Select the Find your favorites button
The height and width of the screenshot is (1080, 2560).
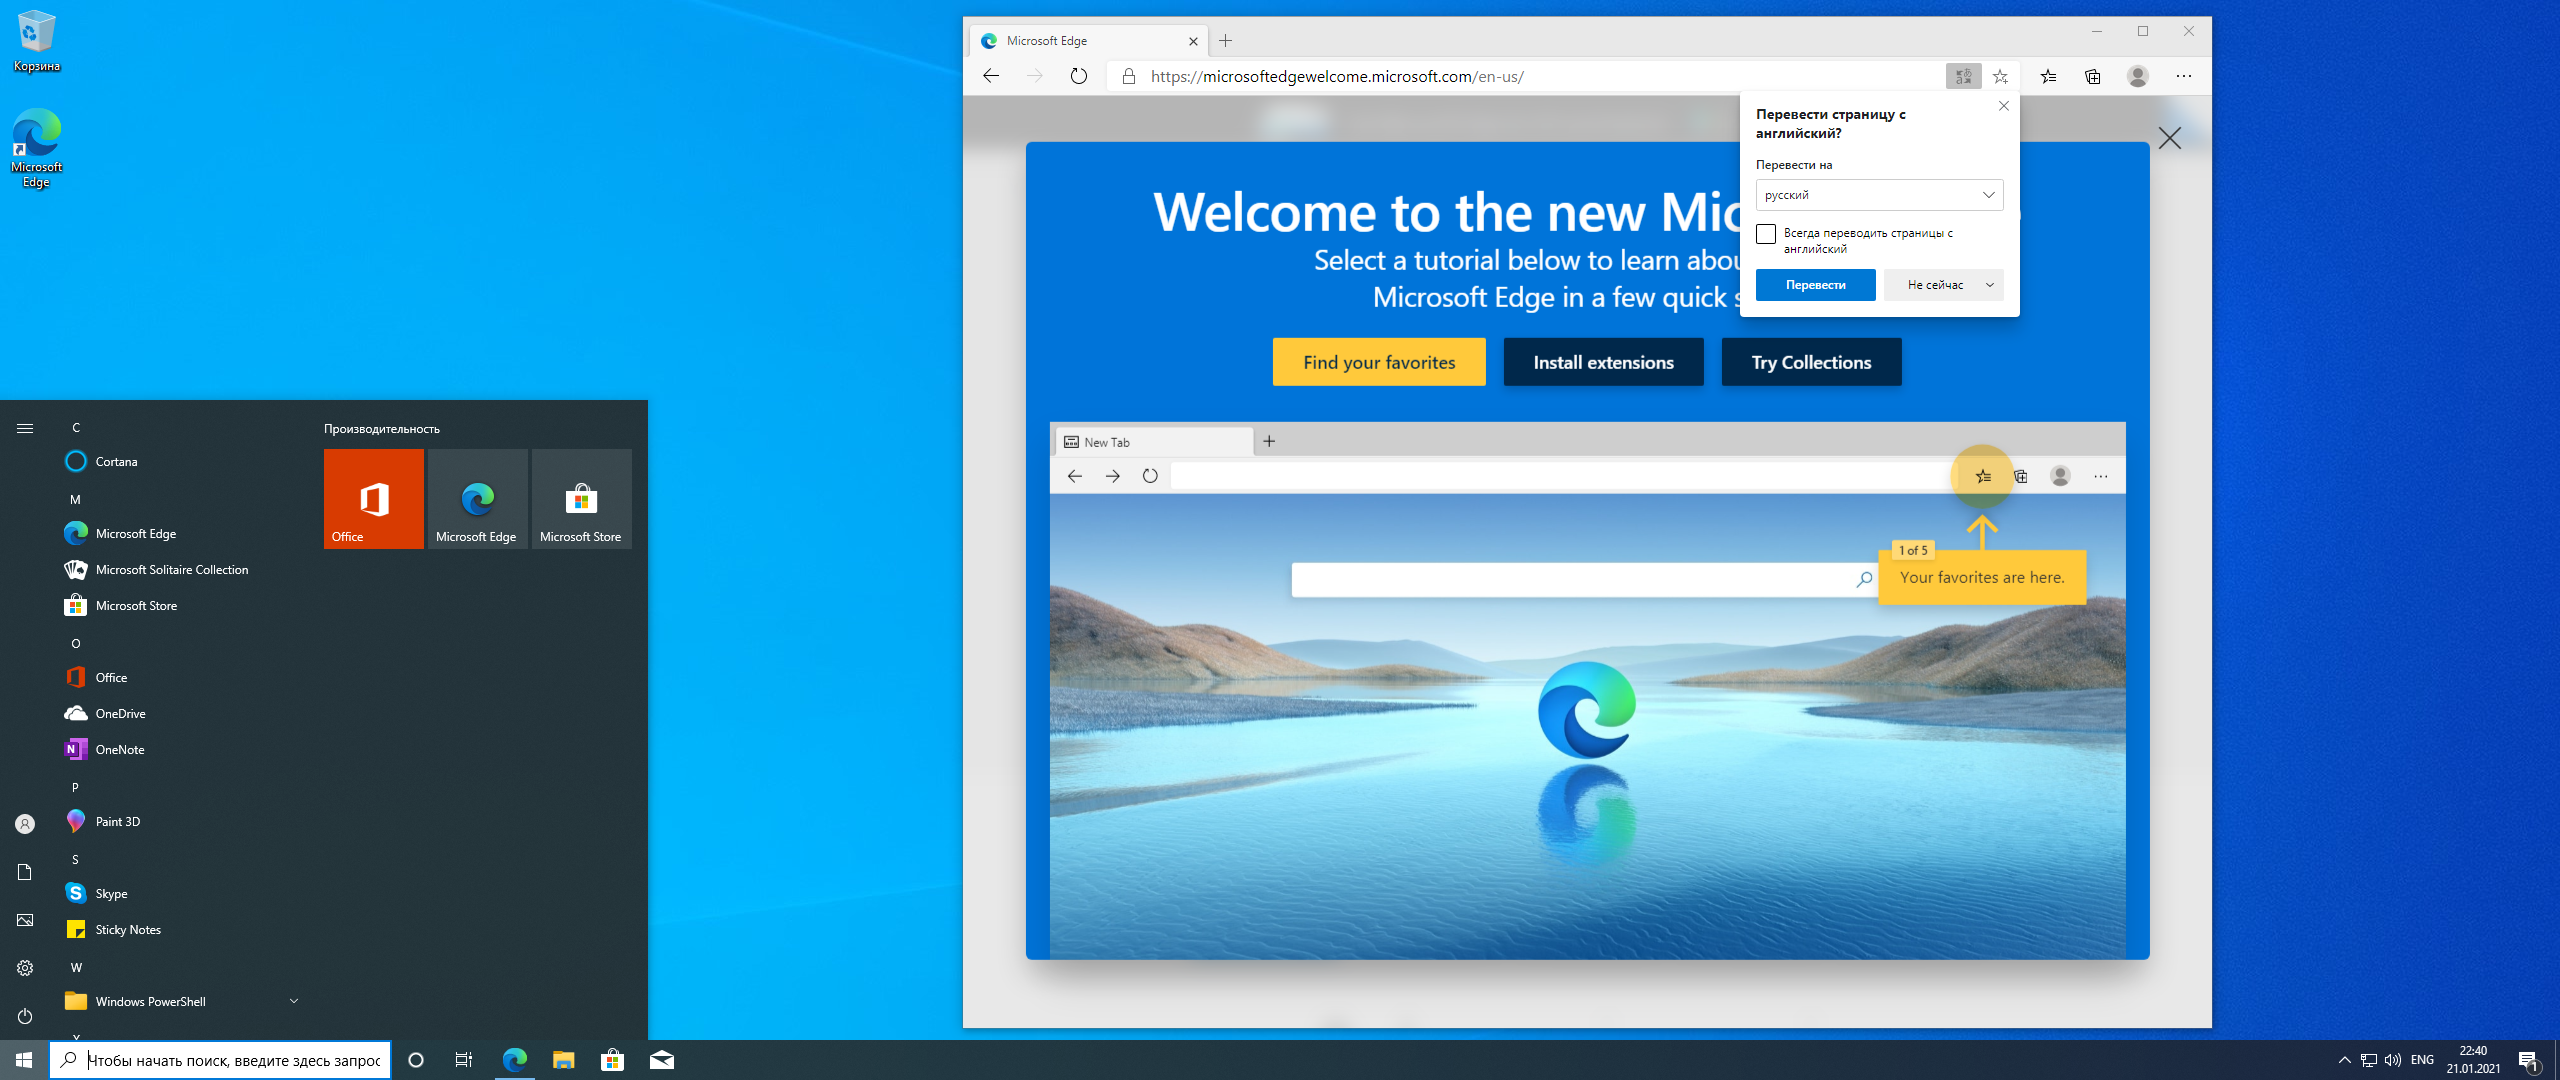click(1379, 362)
